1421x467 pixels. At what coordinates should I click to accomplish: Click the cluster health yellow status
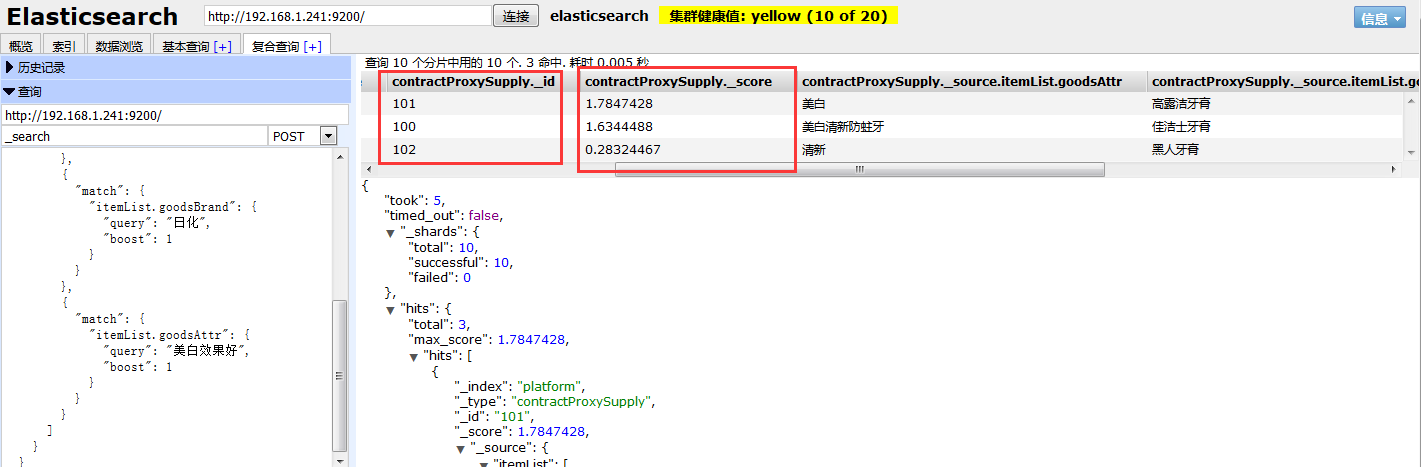tap(778, 16)
